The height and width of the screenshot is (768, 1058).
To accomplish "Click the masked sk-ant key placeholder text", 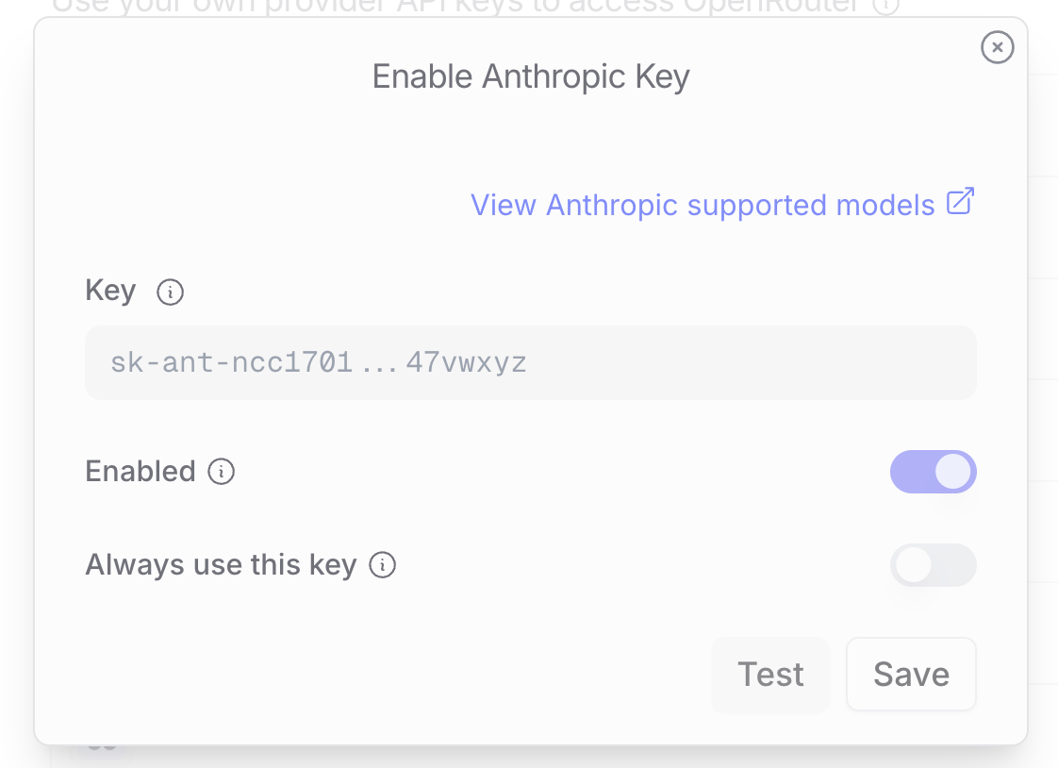I will click(318, 362).
